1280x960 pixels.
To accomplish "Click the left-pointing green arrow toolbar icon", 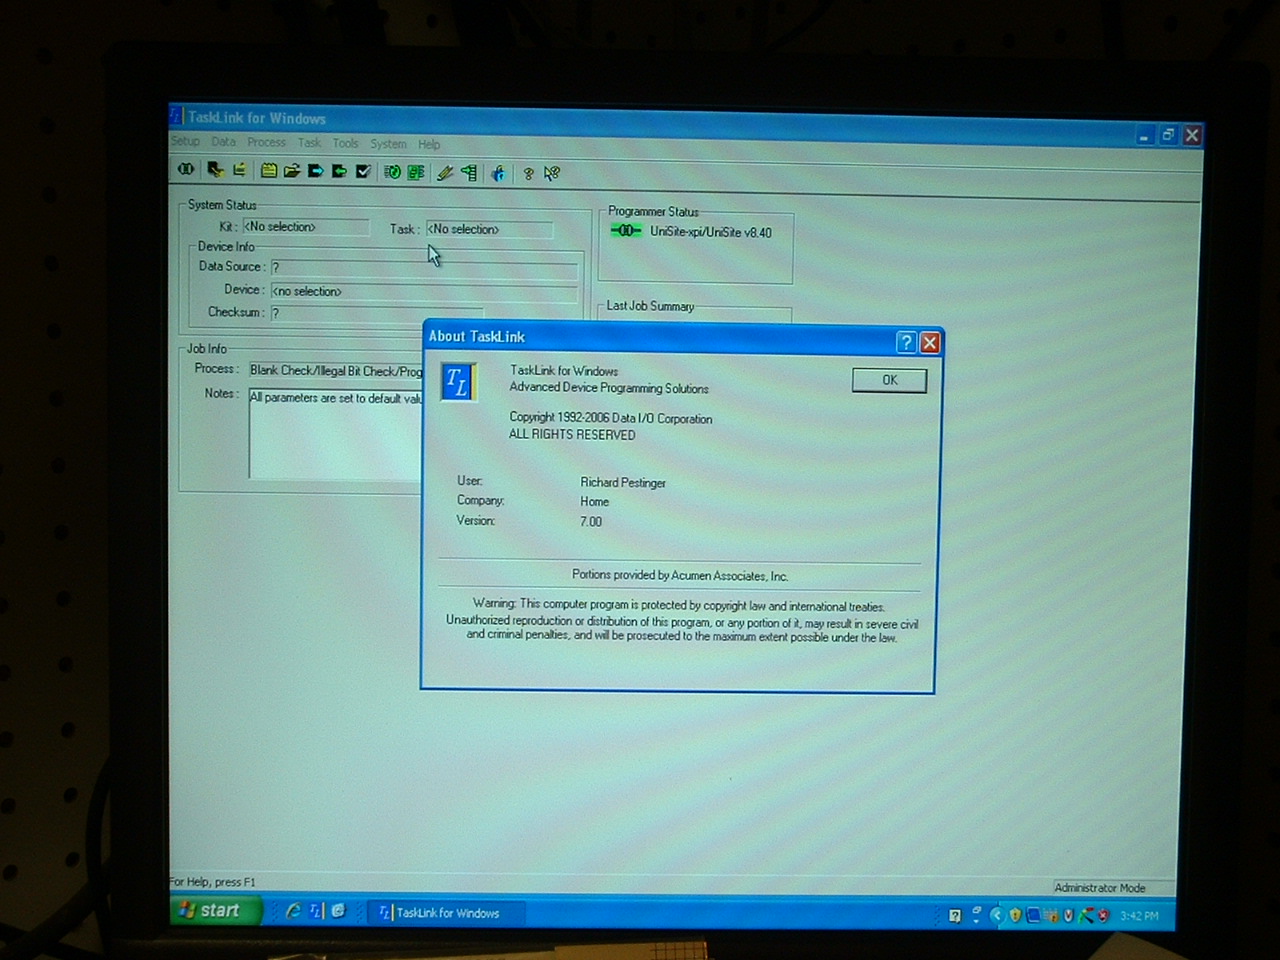I will tap(340, 171).
